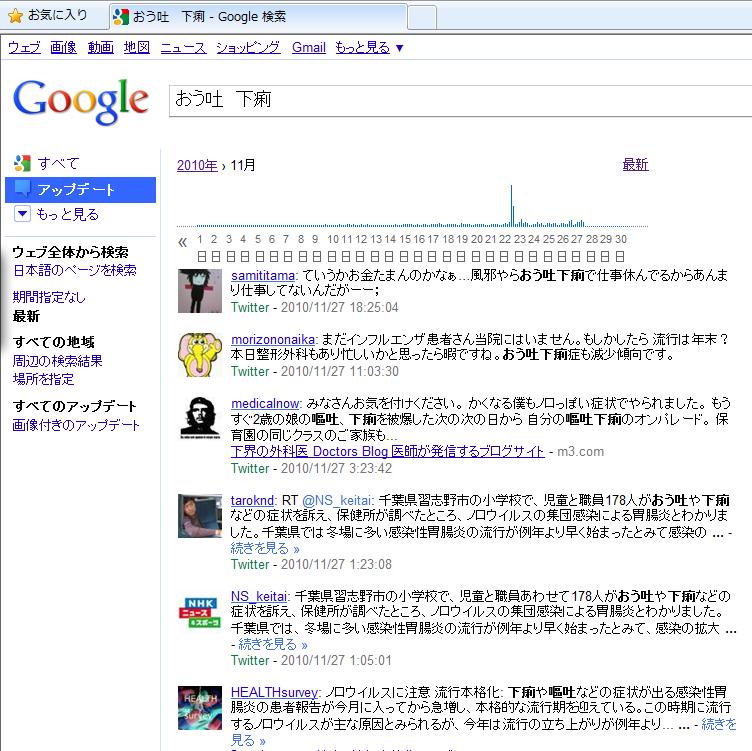
Task: Open @NS_keitai mention link
Action: (x=337, y=500)
